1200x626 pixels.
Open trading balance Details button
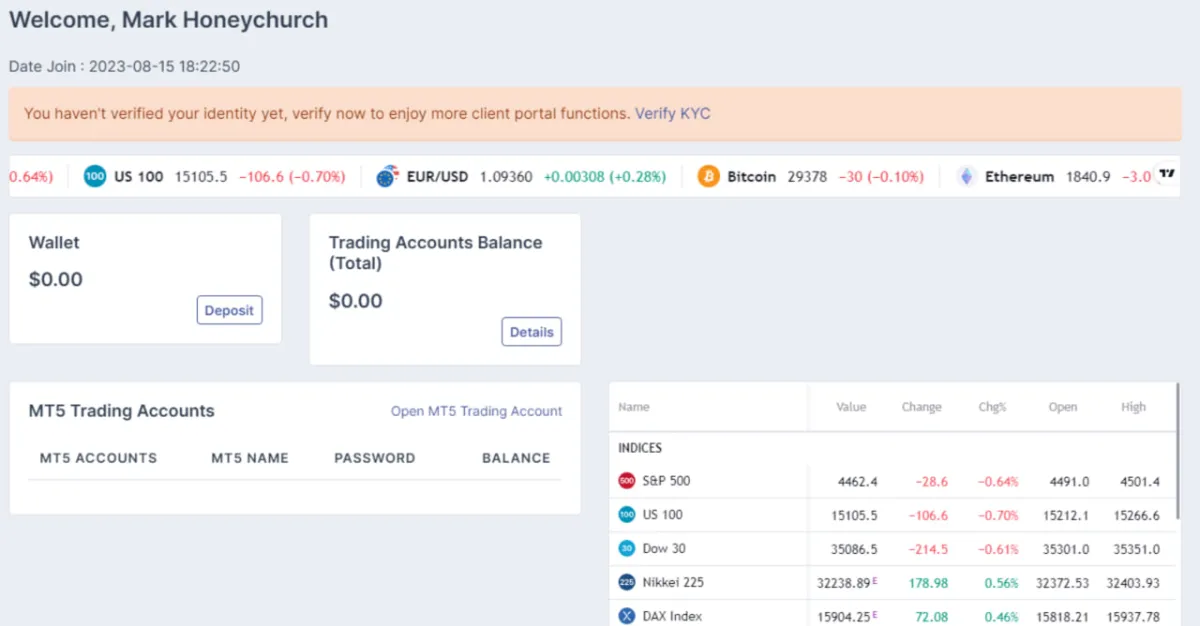click(531, 332)
